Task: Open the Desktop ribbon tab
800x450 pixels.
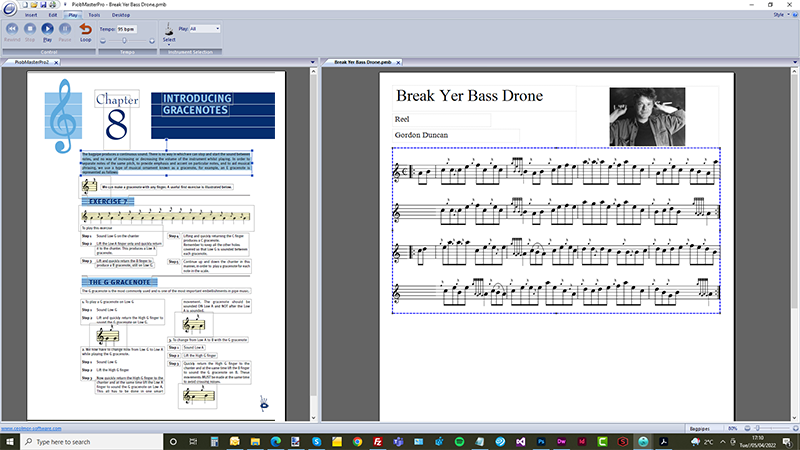Action: click(121, 15)
